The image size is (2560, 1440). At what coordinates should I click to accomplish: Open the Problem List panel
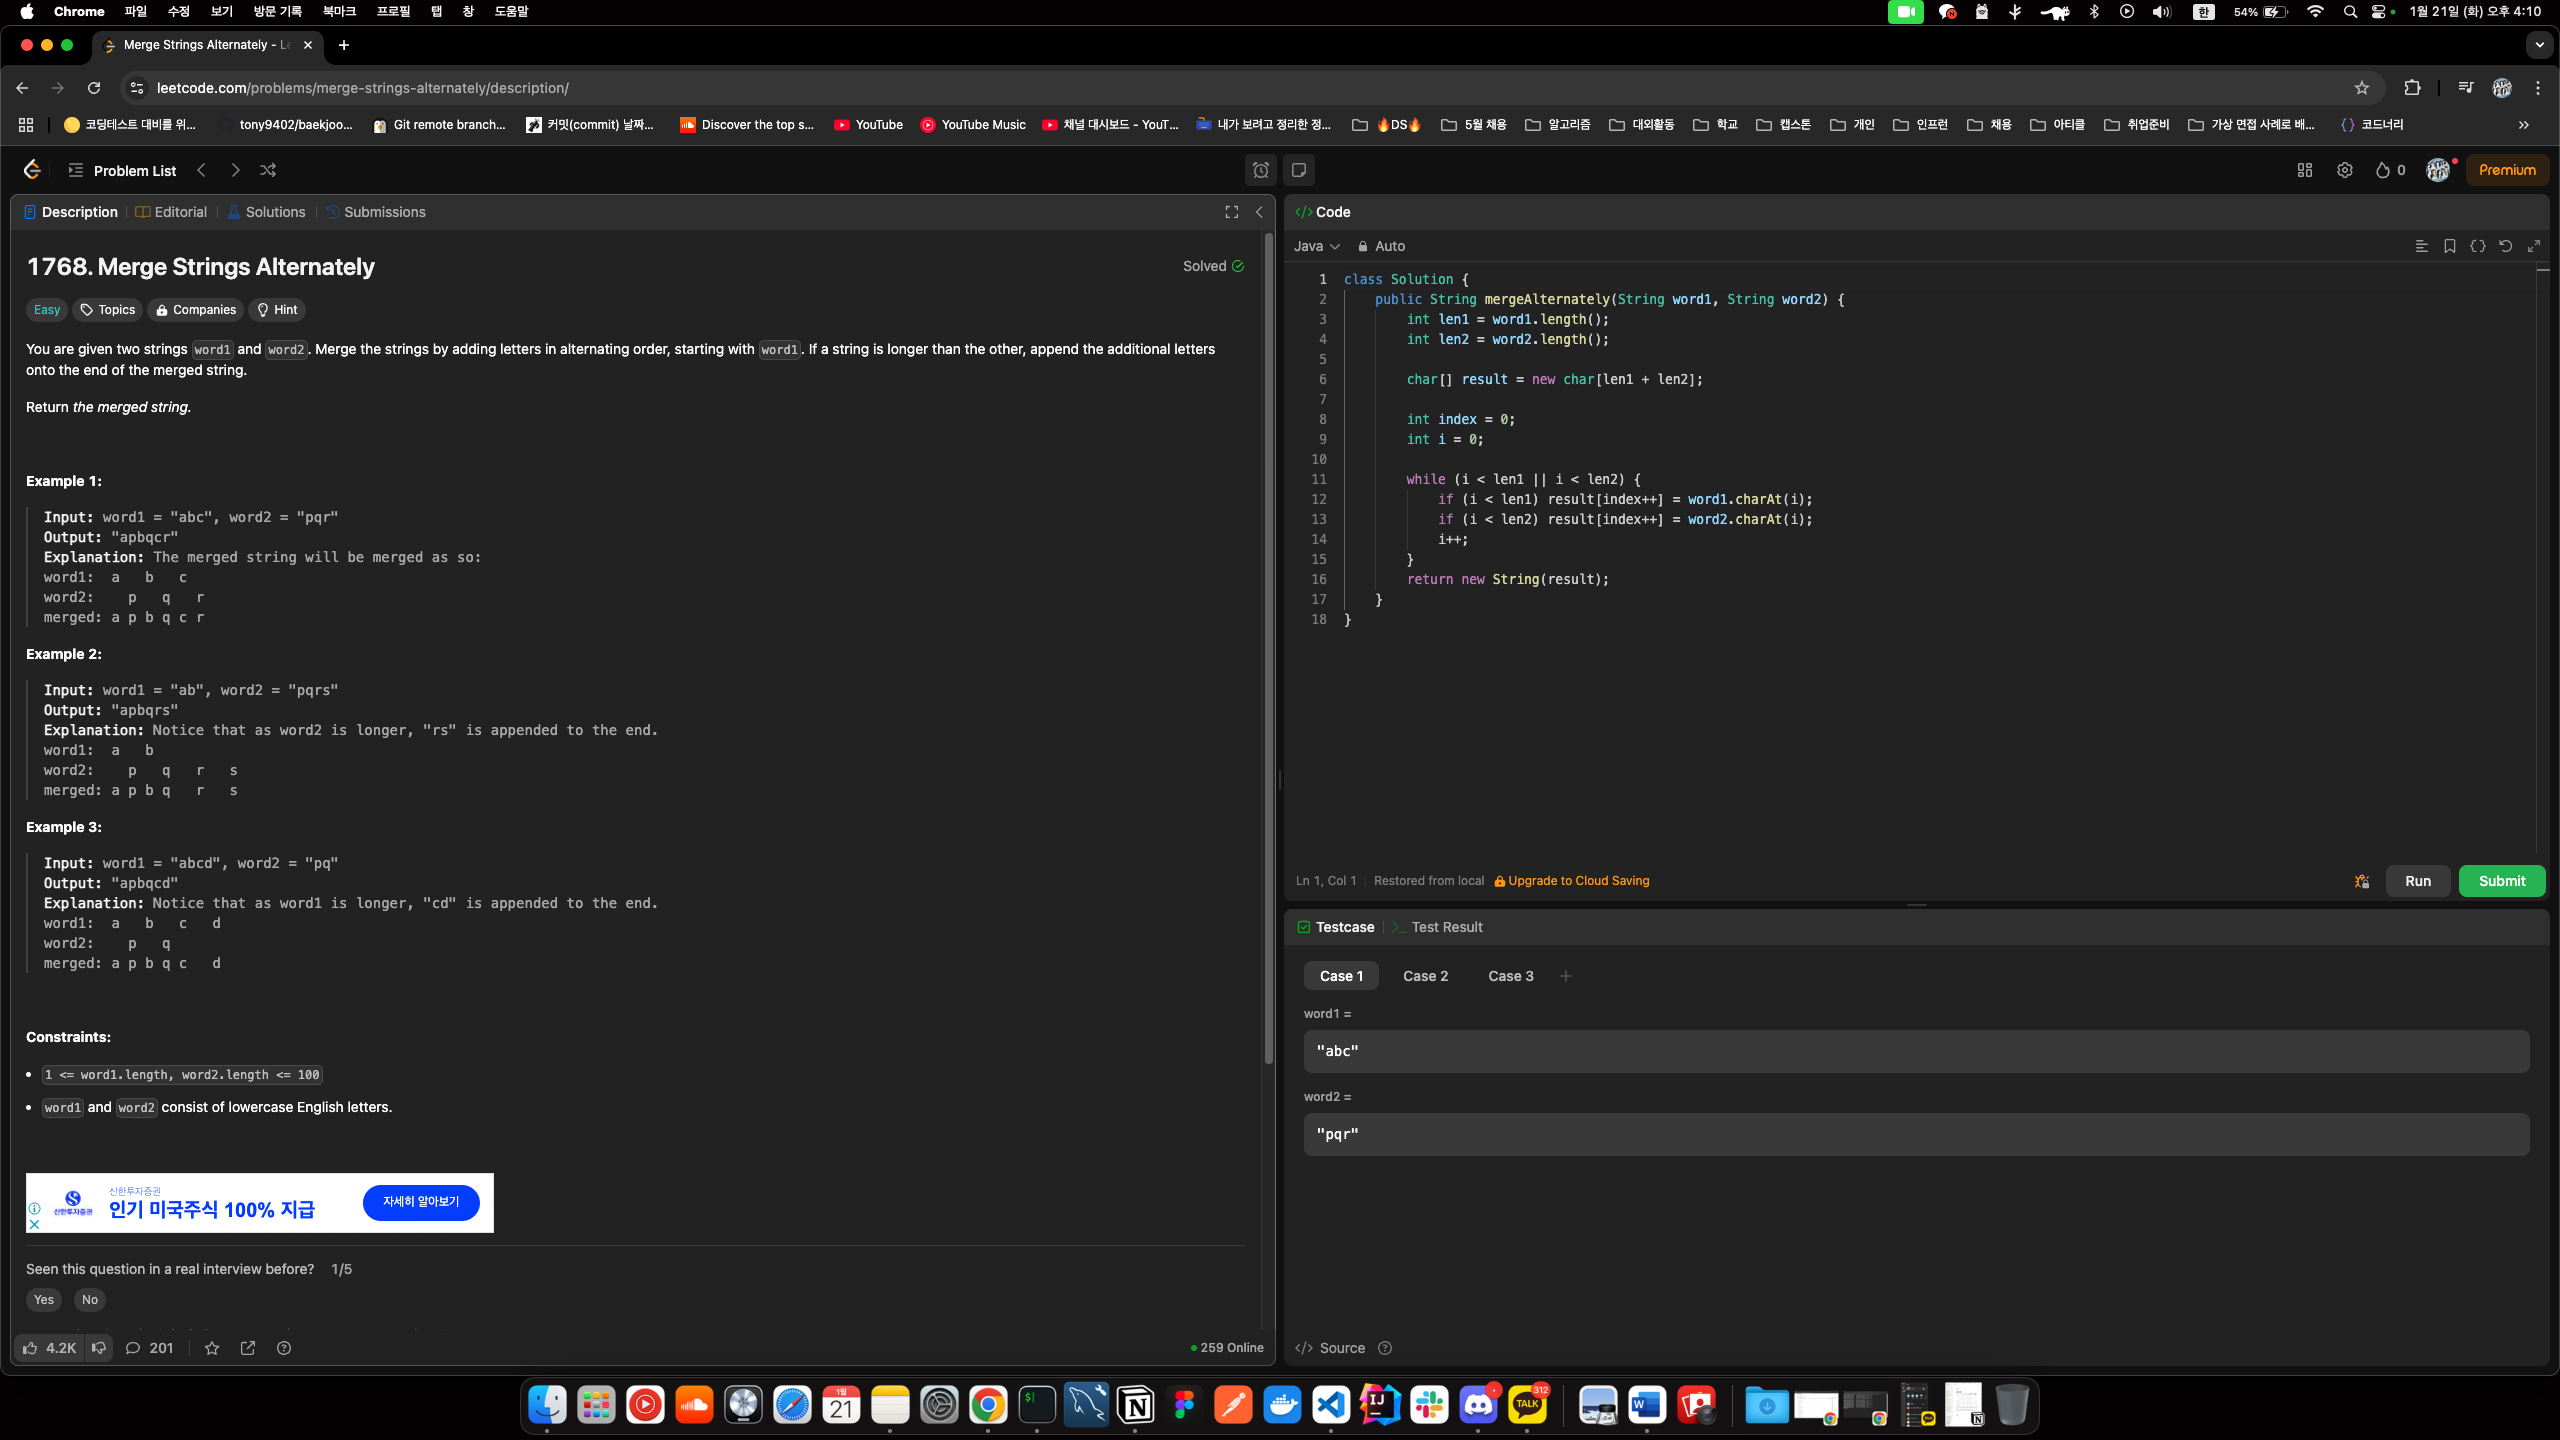tap(122, 170)
